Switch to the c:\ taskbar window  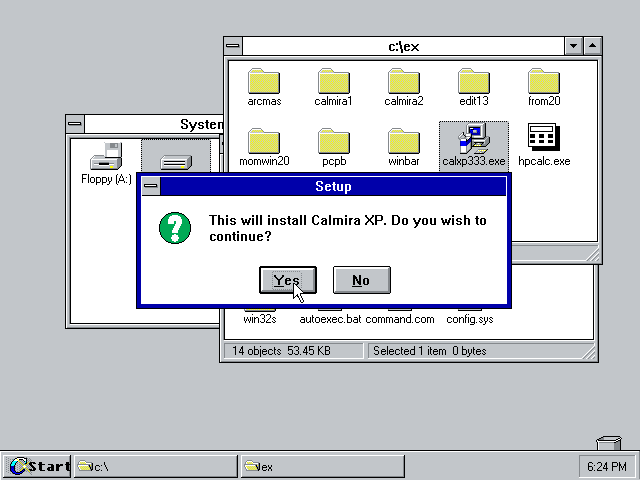[155, 466]
